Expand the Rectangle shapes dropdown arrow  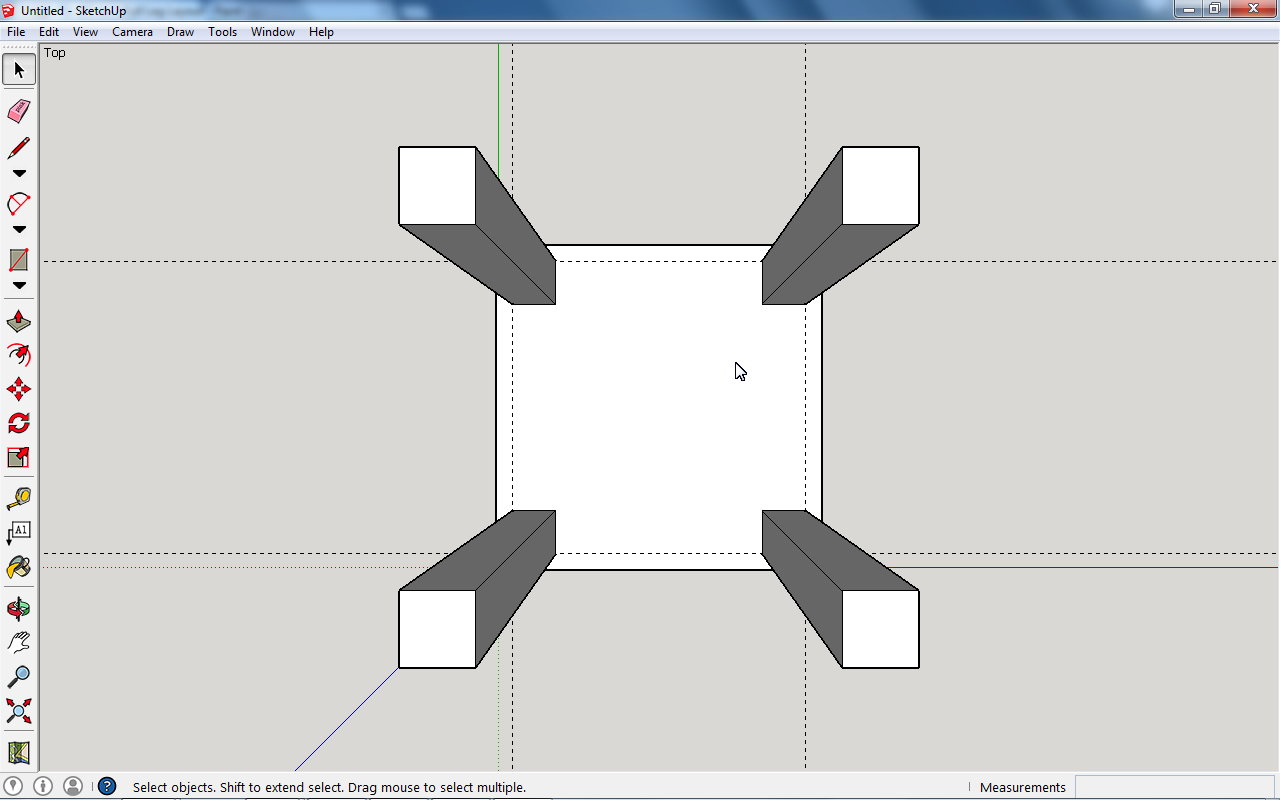(x=19, y=286)
